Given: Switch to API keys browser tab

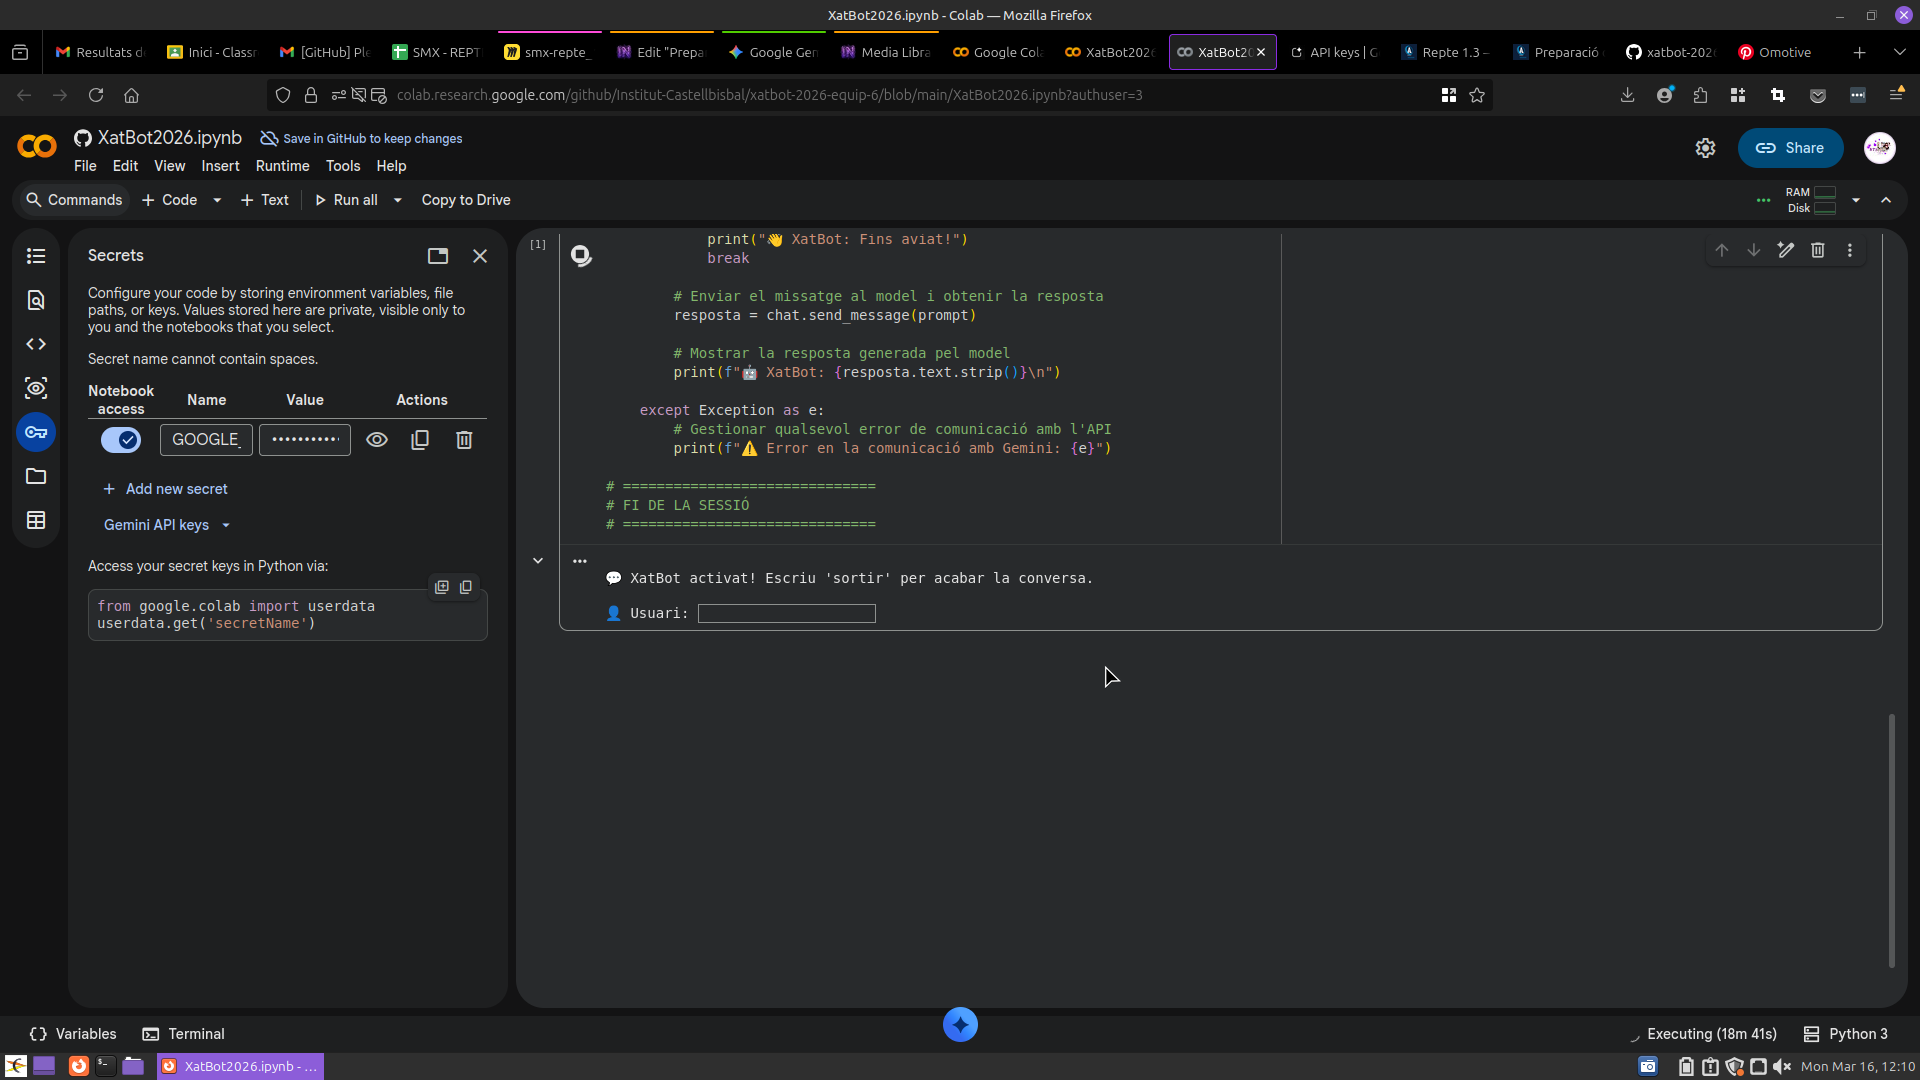Looking at the screenshot, I should [1334, 52].
